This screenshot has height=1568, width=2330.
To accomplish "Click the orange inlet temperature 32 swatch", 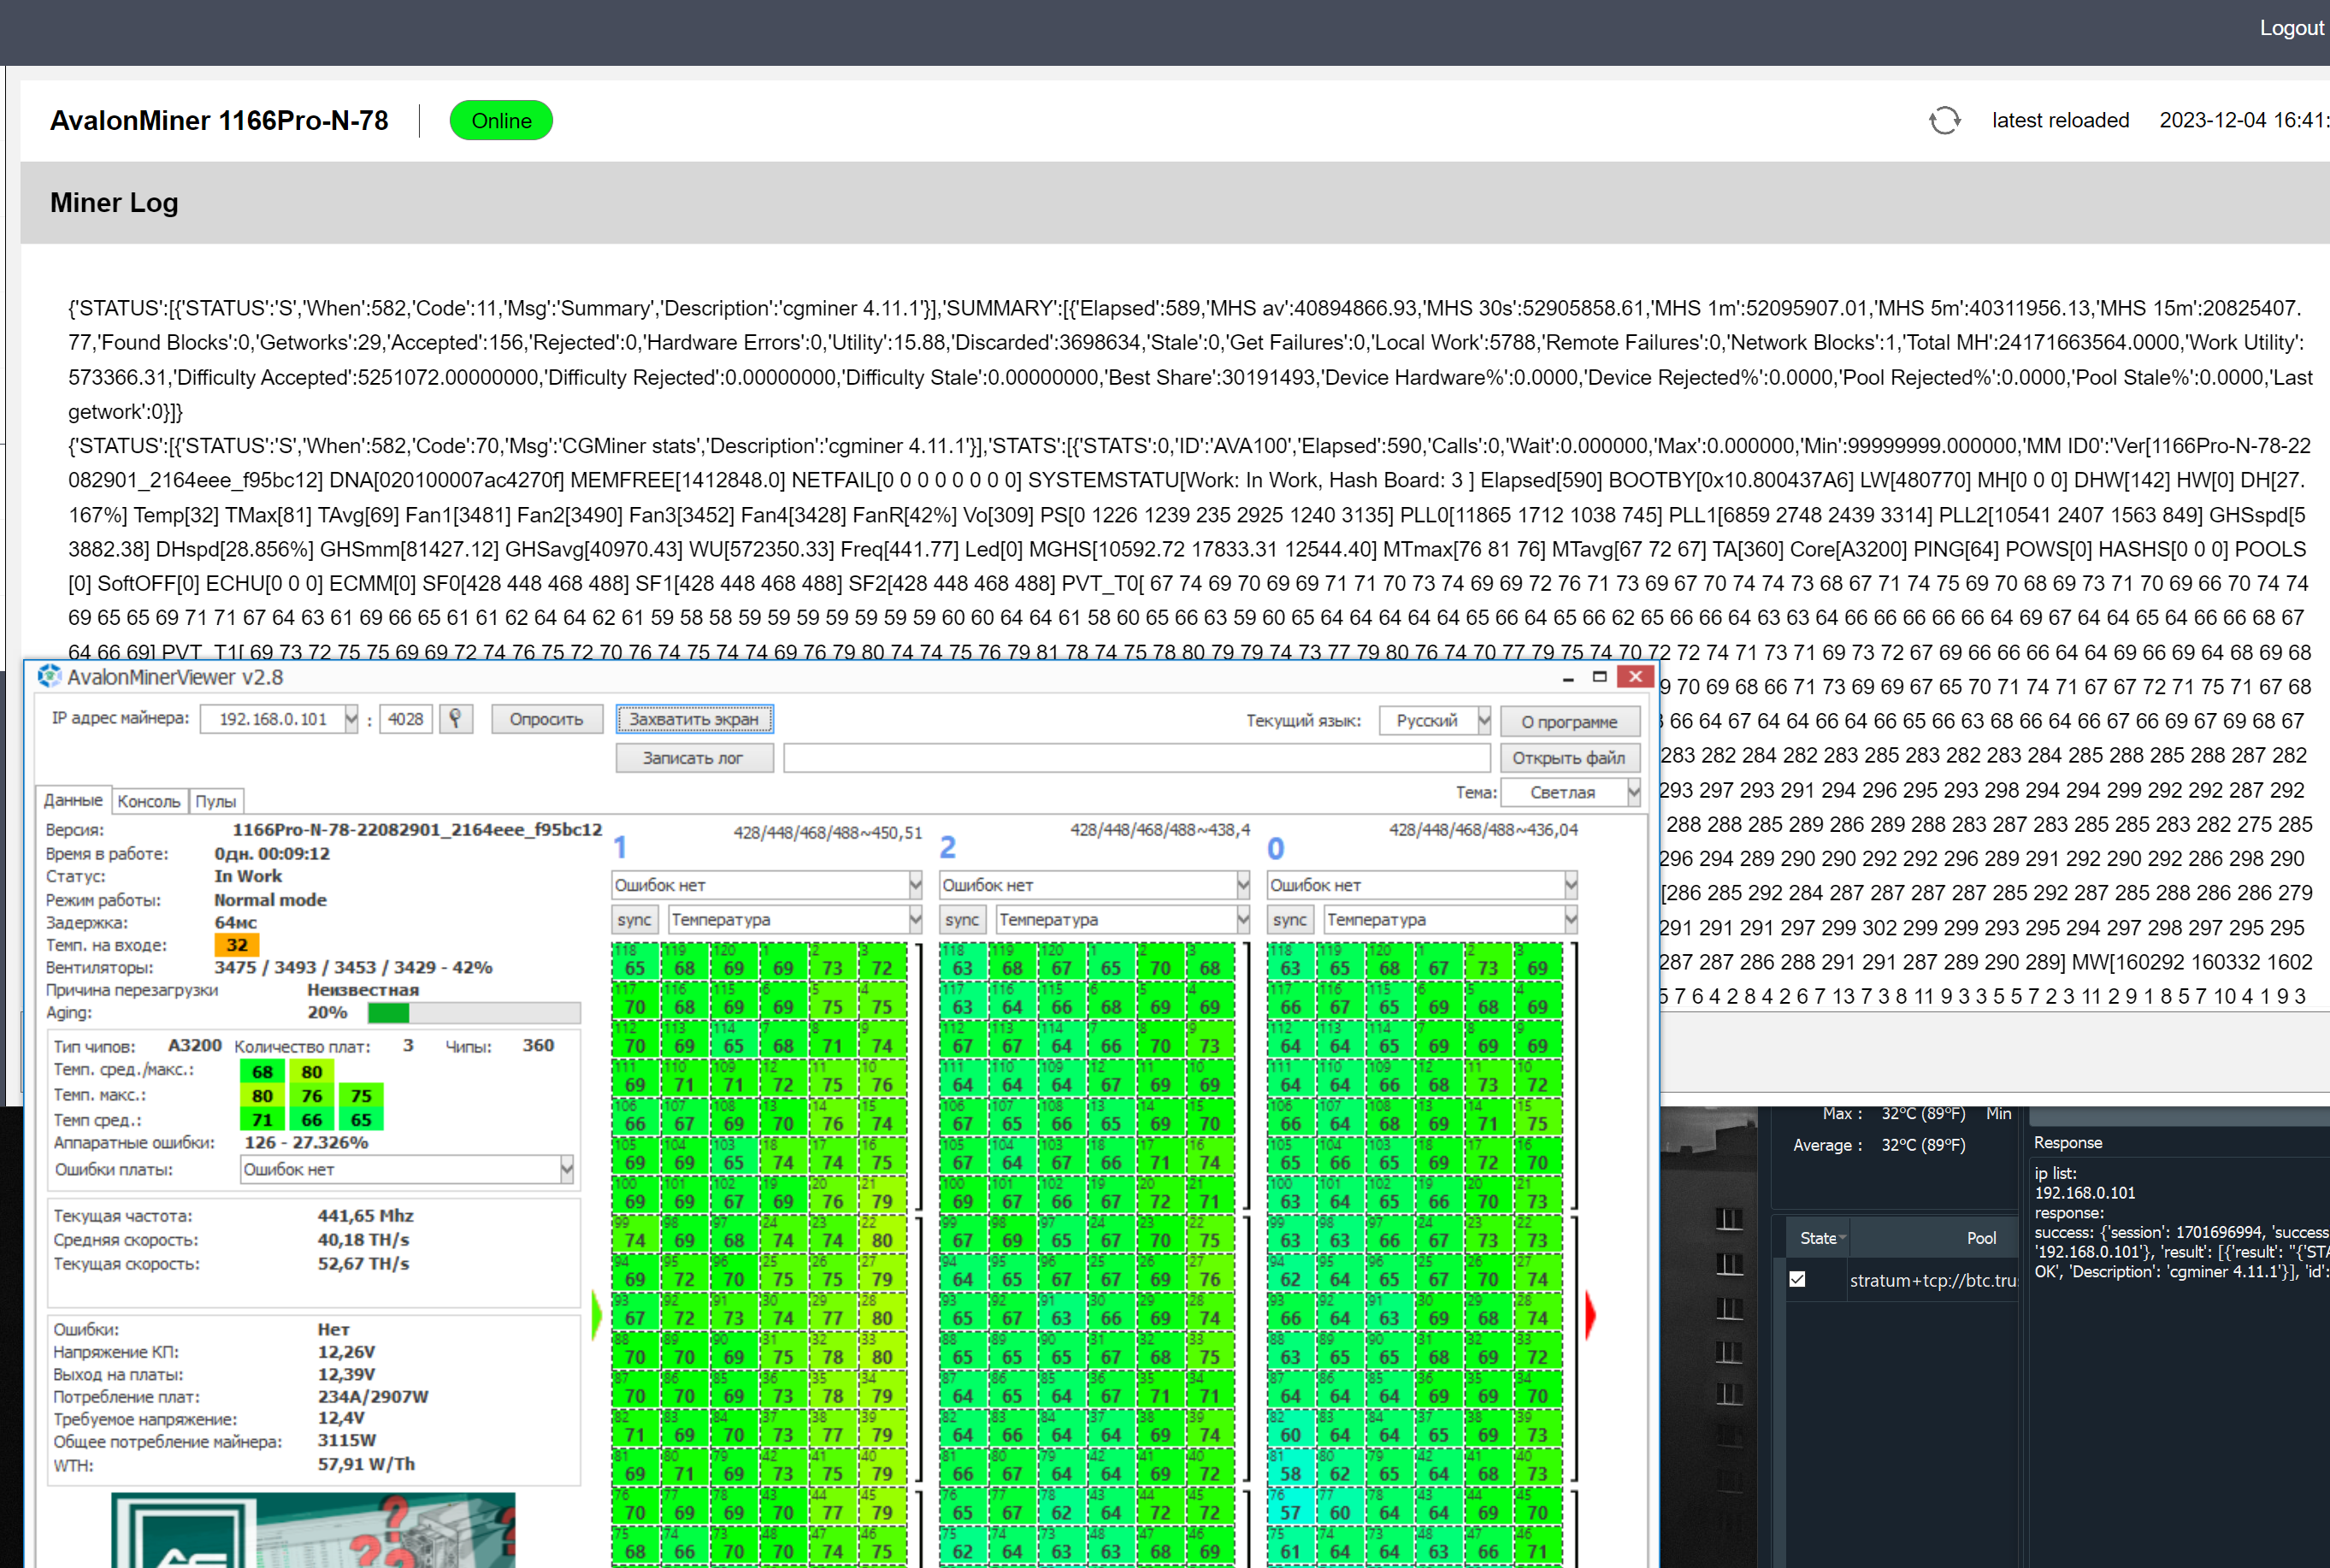I will pos(237,944).
